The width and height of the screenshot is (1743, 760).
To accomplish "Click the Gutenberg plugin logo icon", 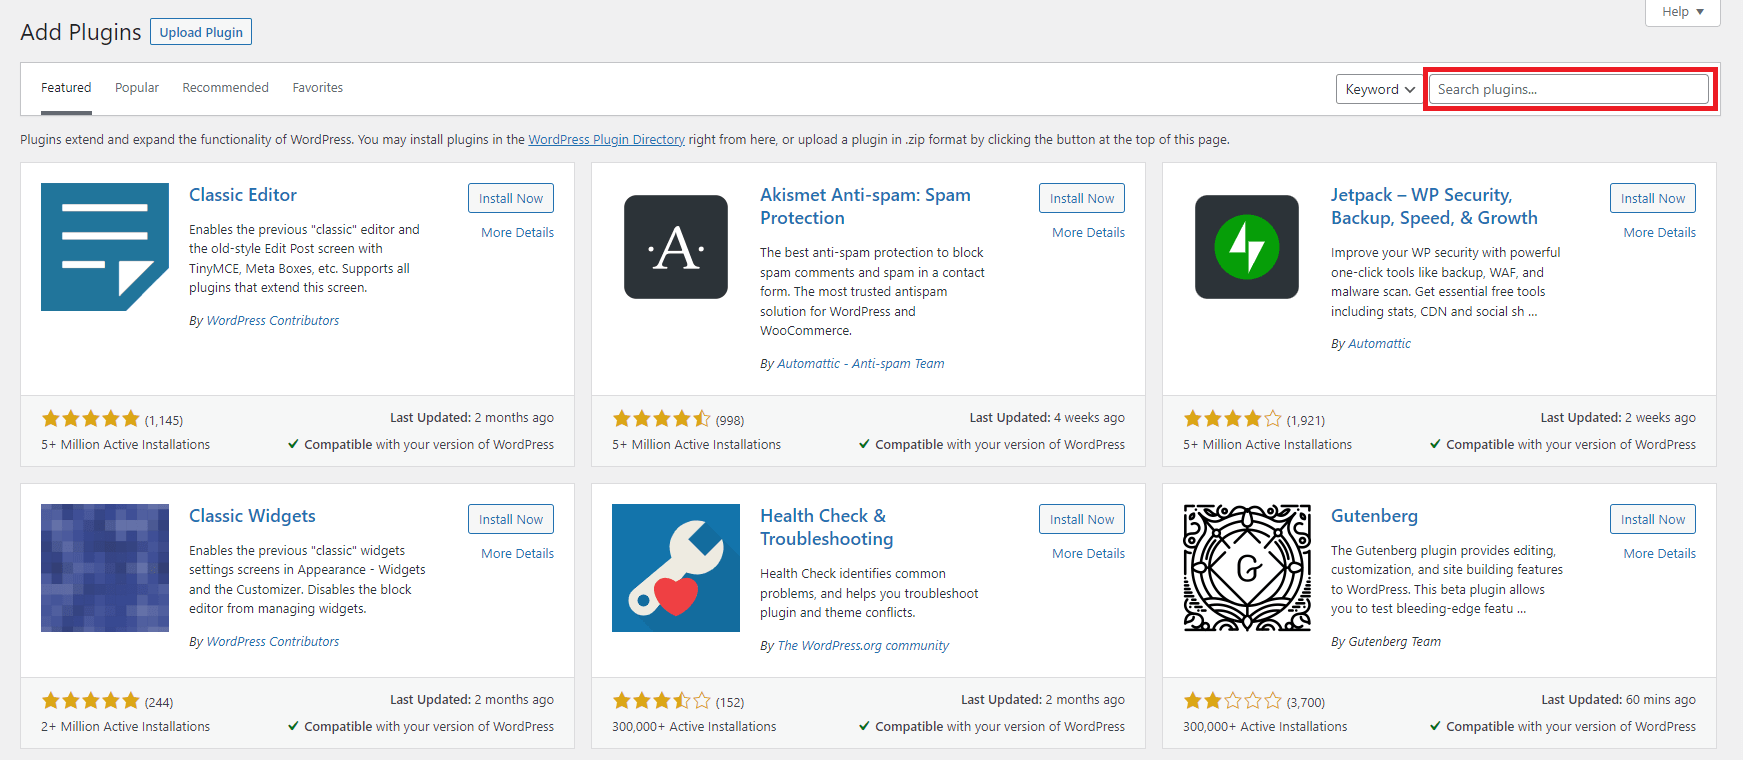I will pos(1247,568).
